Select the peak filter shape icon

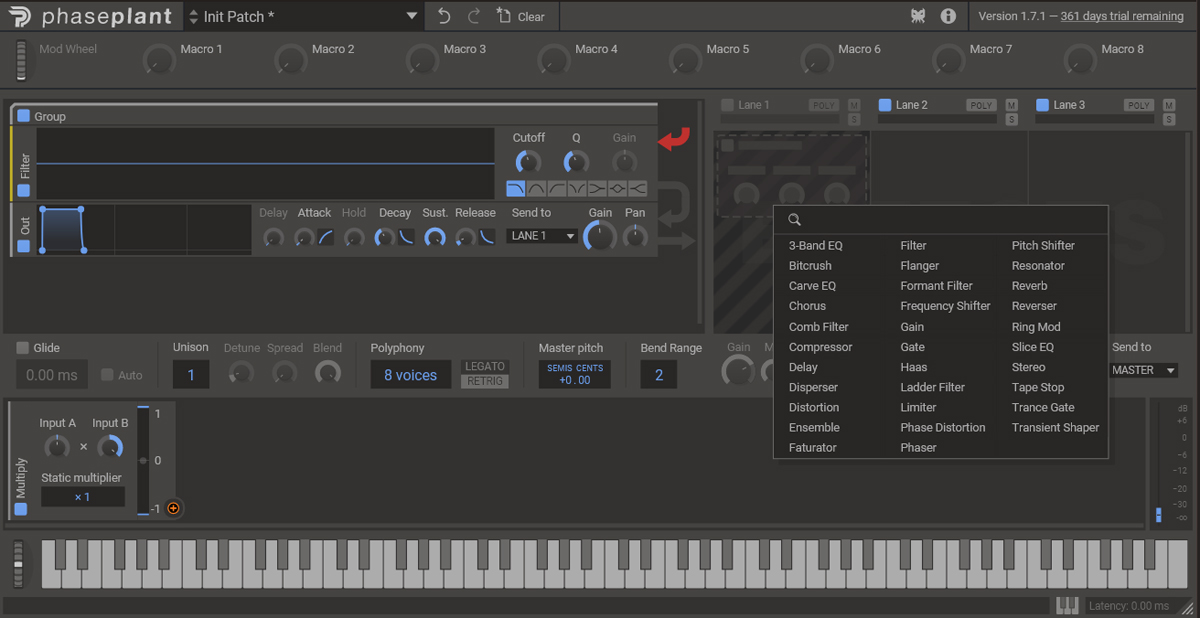(617, 188)
